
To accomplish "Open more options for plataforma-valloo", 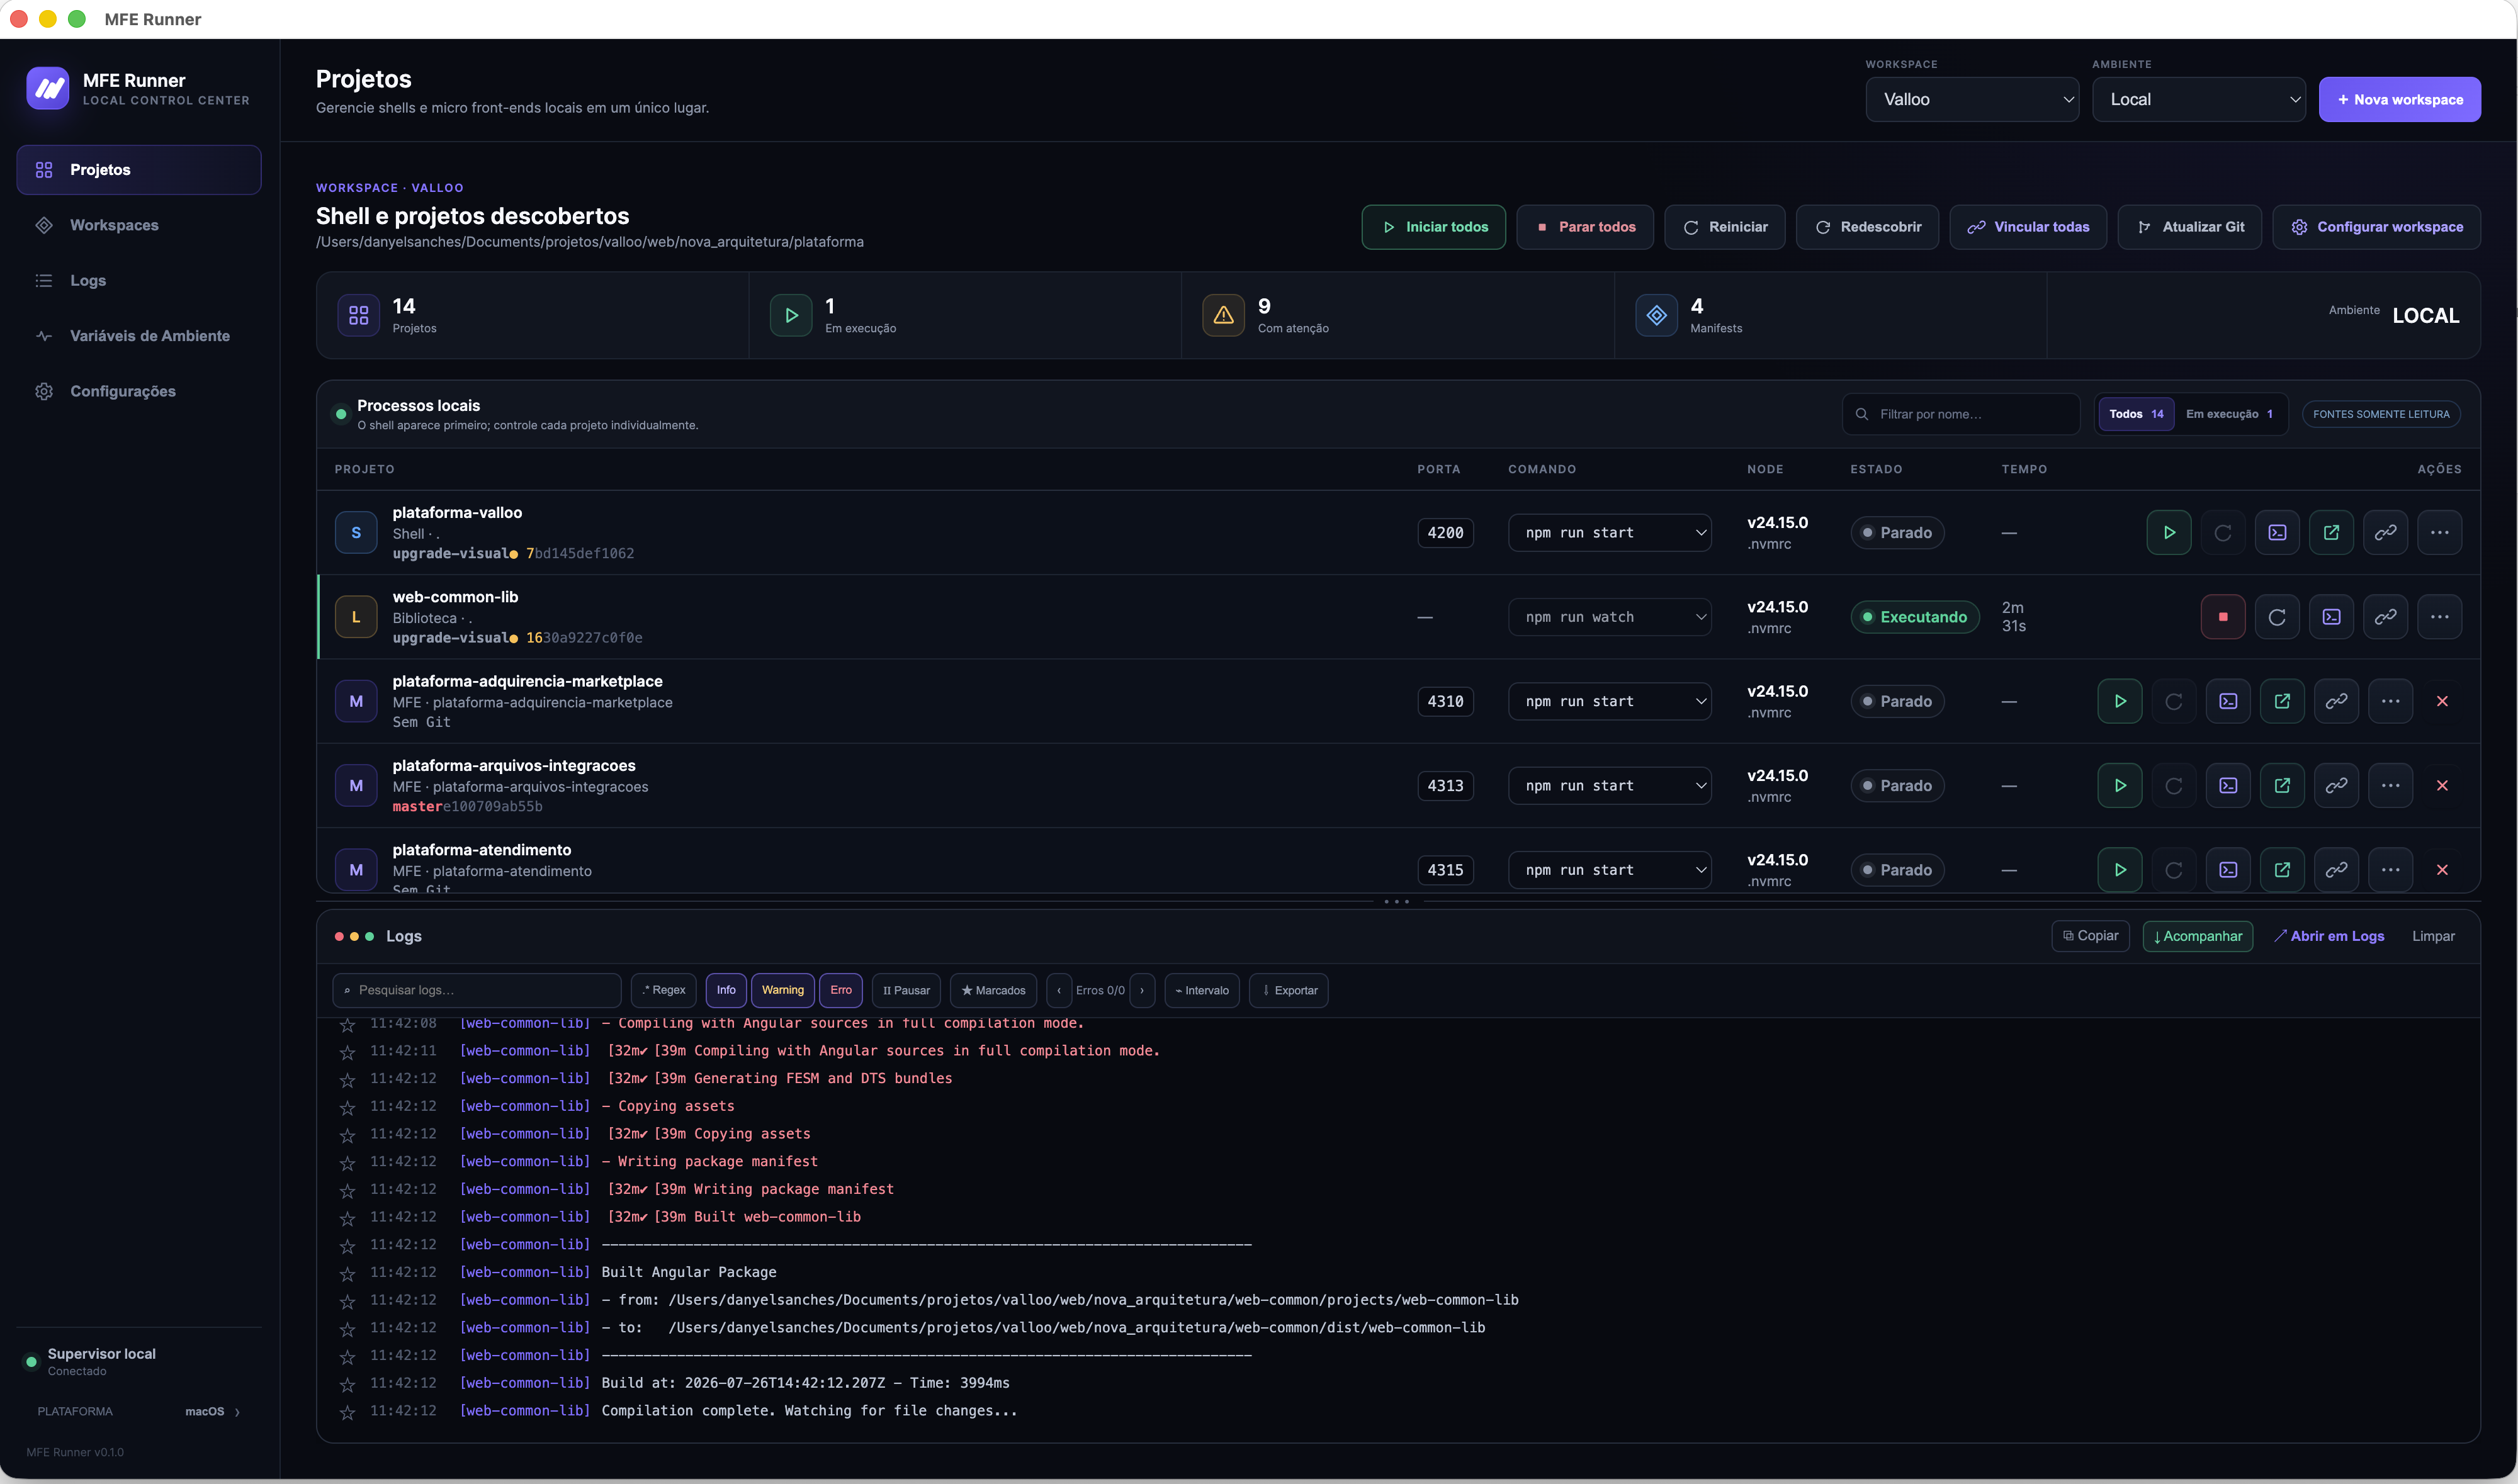I will (x=2439, y=533).
